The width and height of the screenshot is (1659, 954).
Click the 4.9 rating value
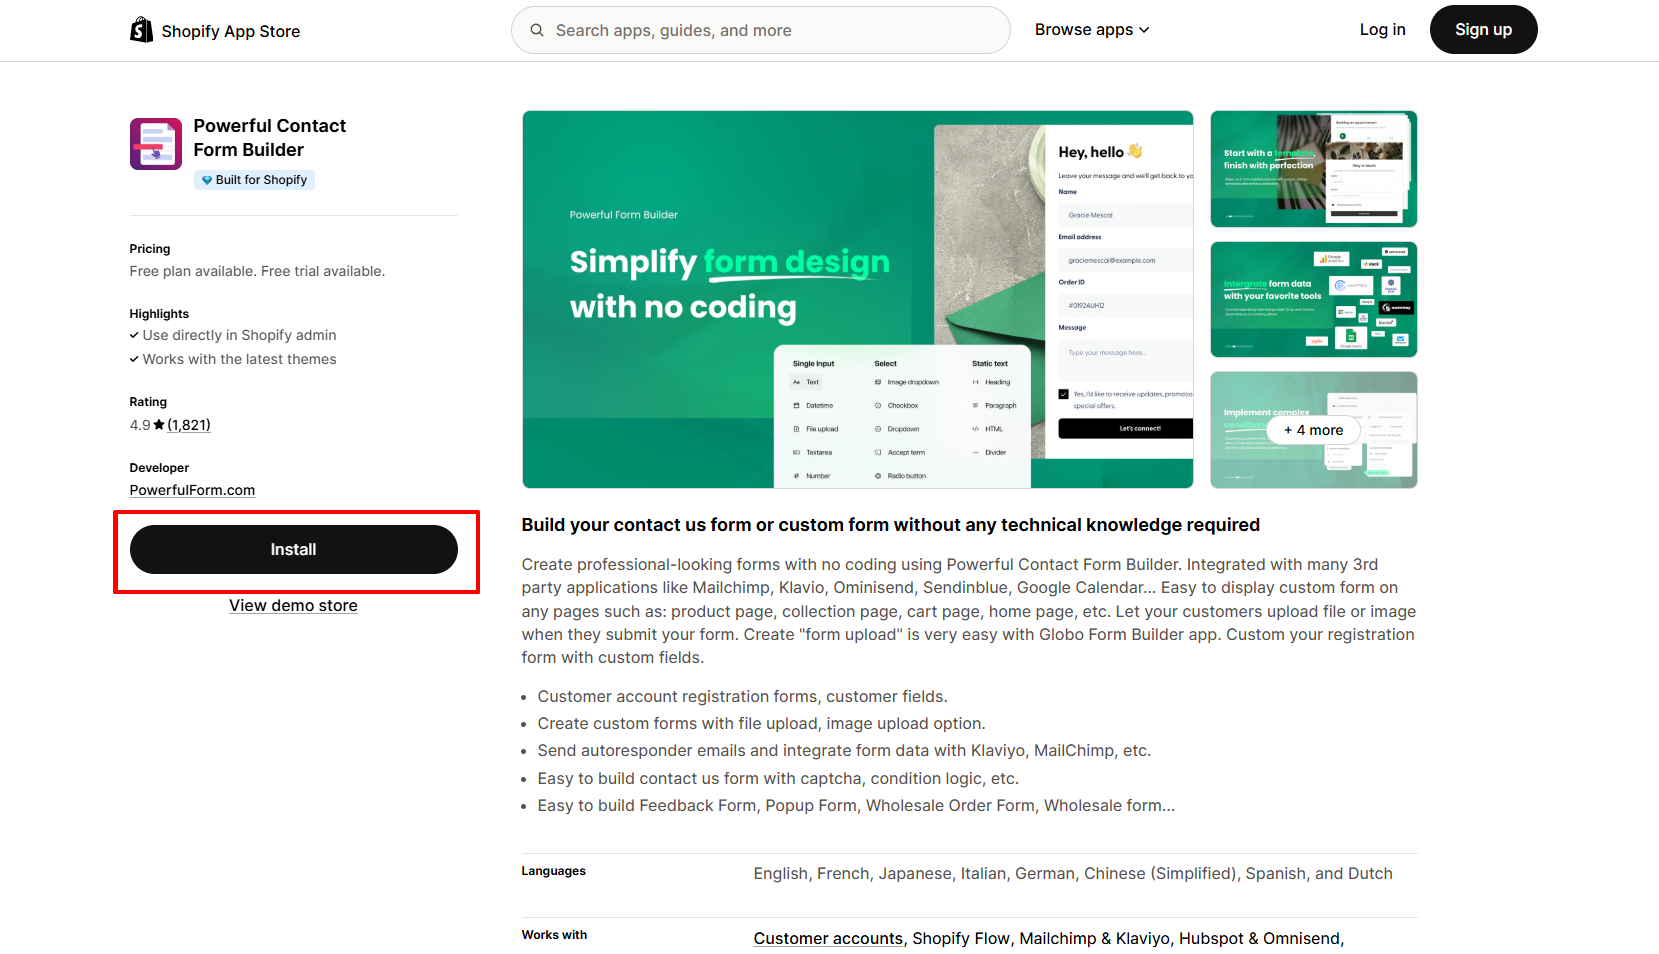140,425
